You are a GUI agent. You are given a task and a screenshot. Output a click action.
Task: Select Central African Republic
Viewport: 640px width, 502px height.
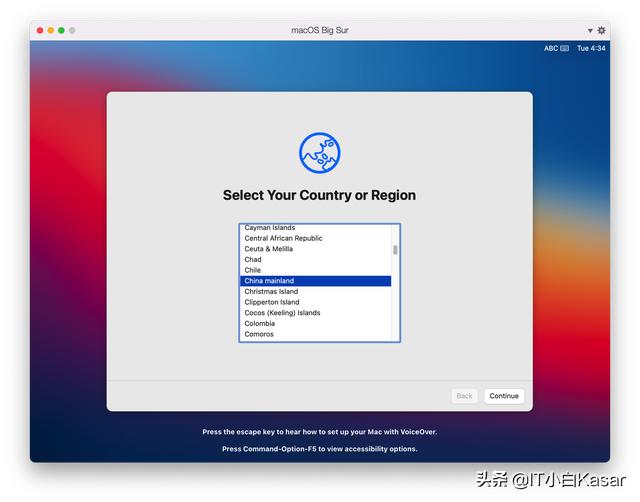(315, 238)
